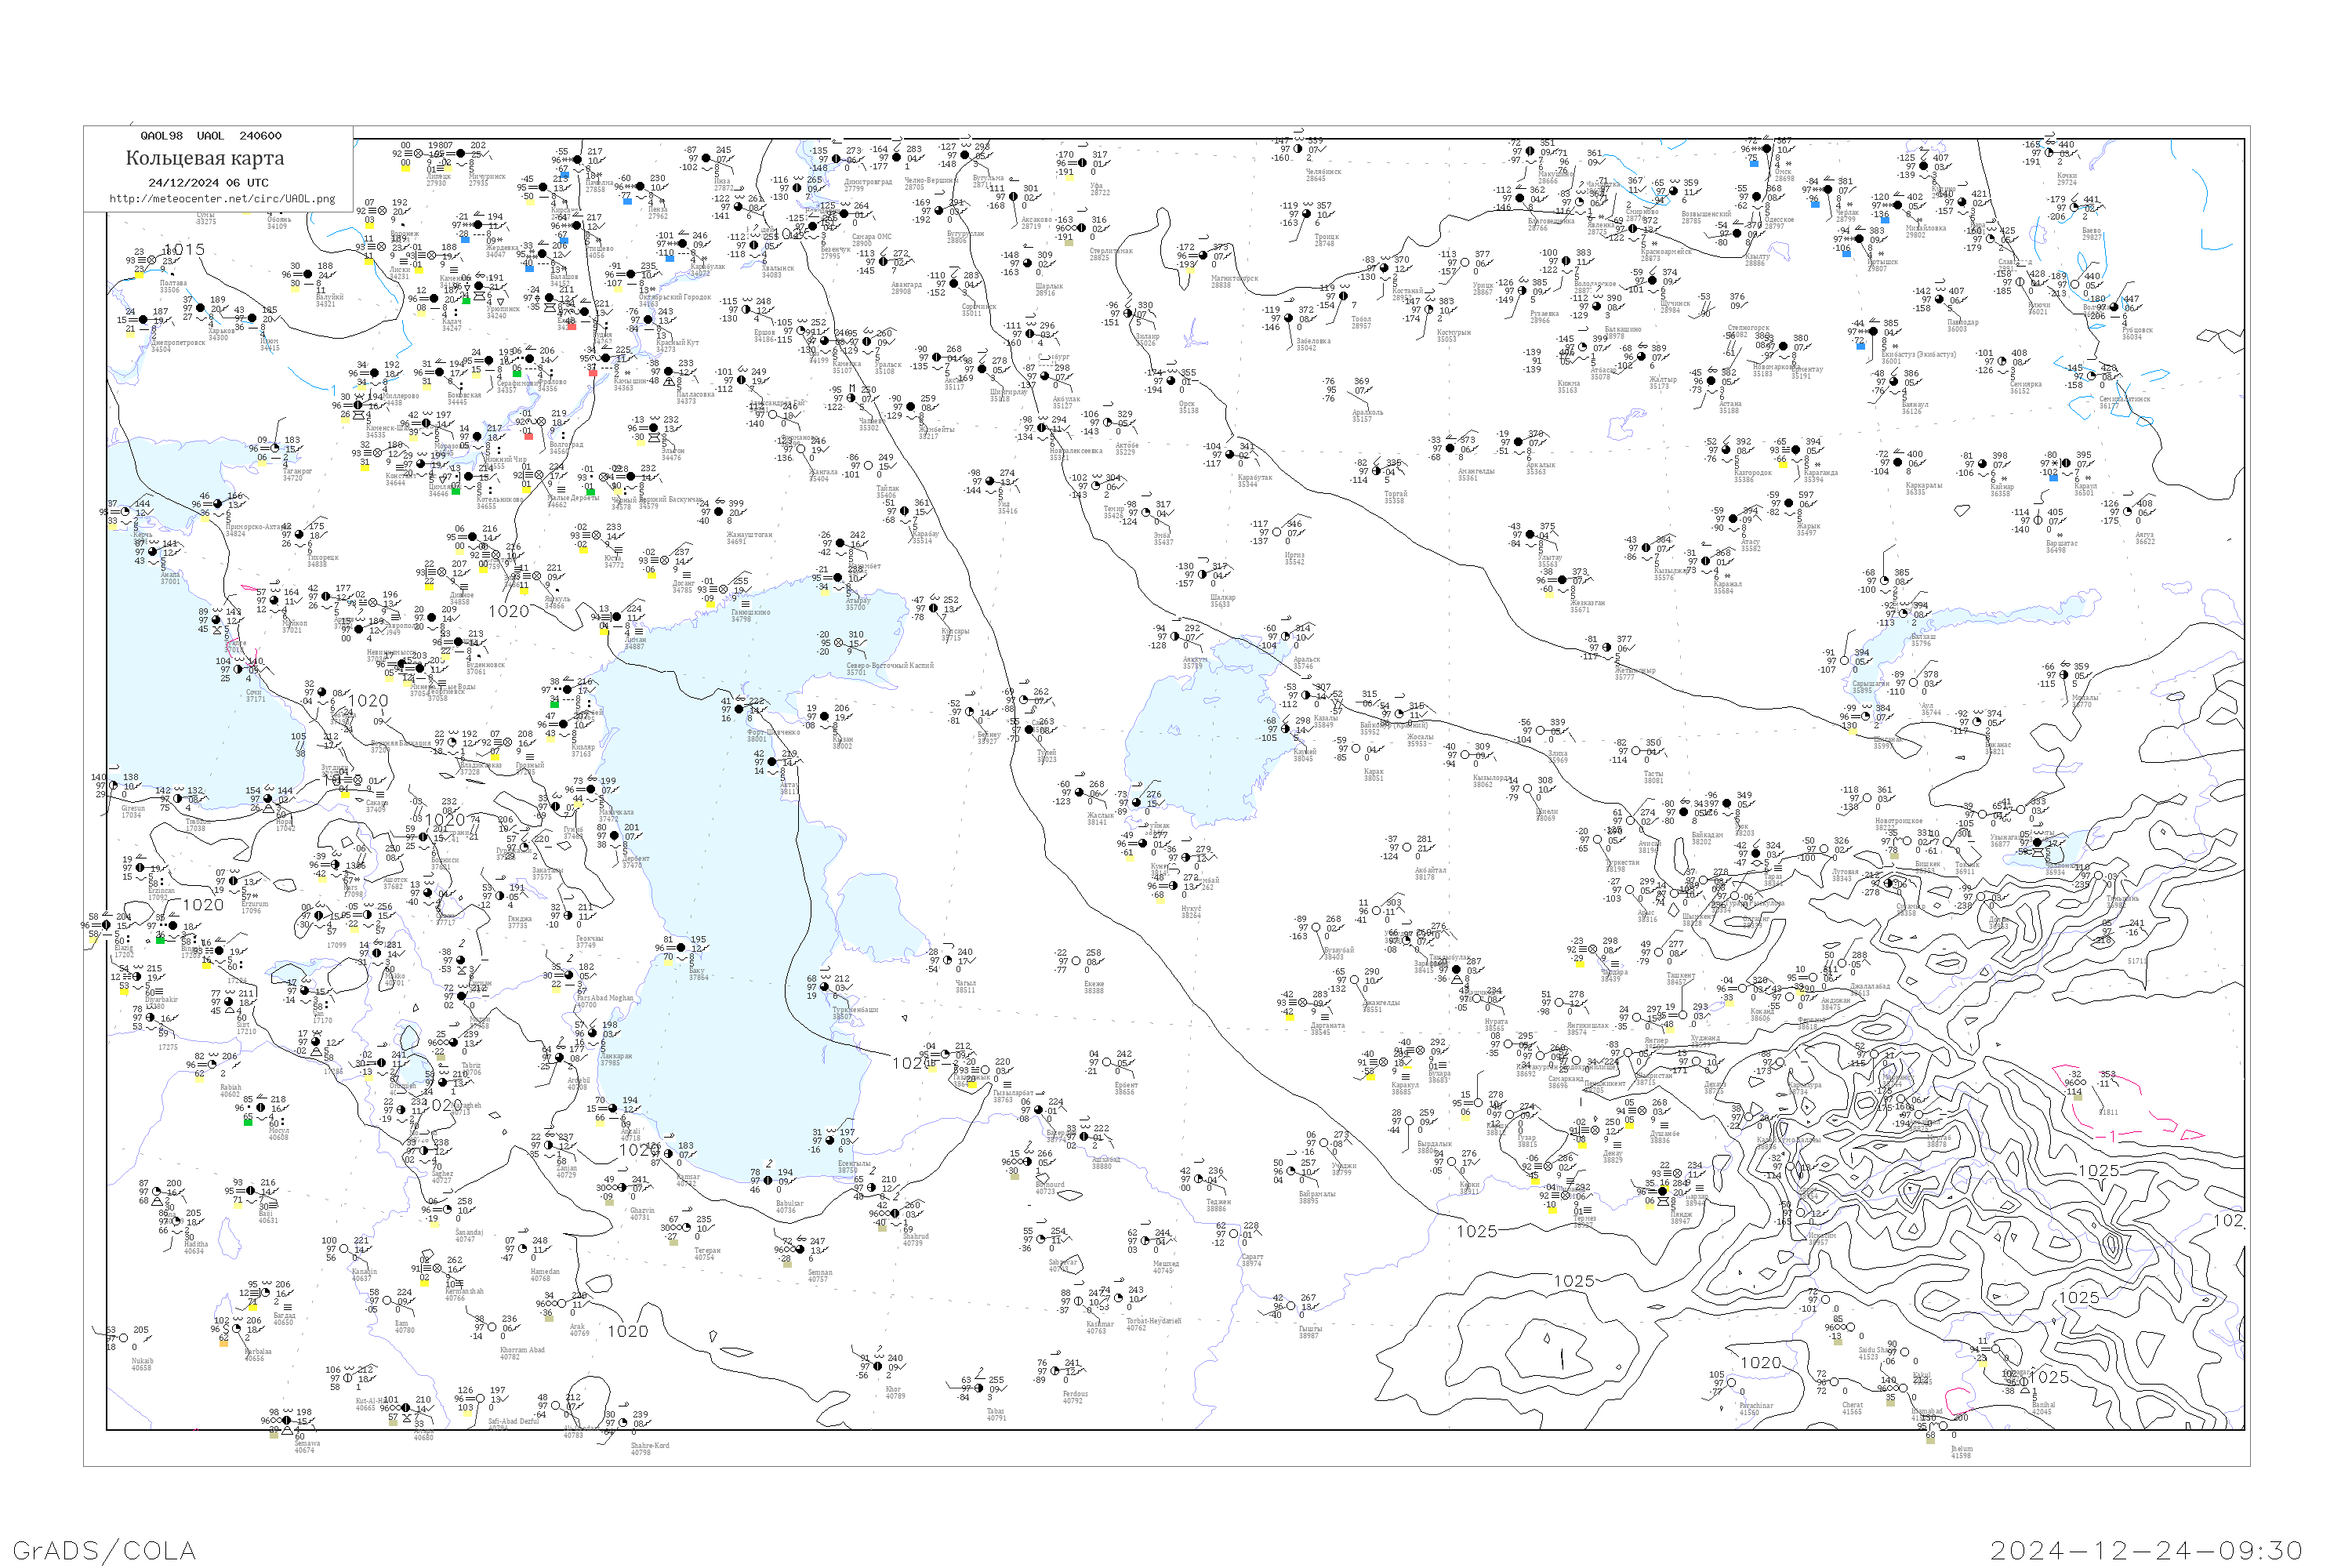Viewport: 2352px width, 1568px height.
Task: Click the Валуйки 34321 station circle
Action: pyautogui.click(x=309, y=275)
